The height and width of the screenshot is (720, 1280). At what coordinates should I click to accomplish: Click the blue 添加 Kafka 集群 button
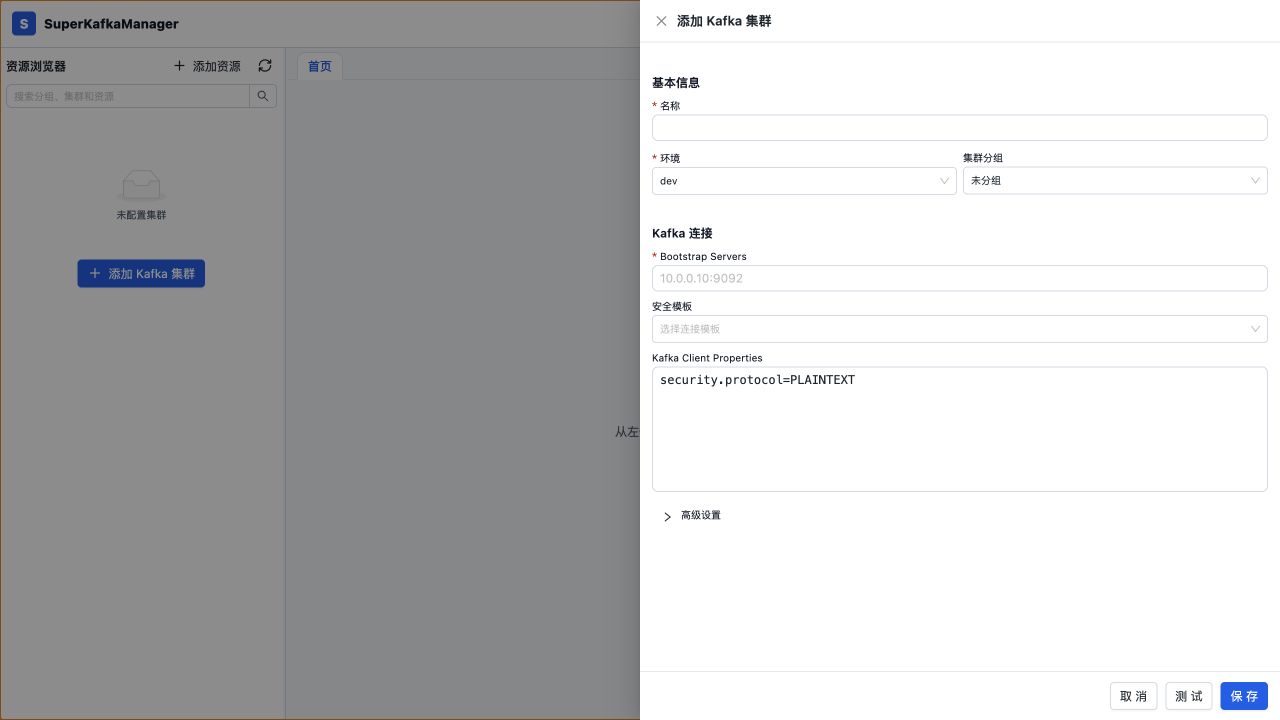141,273
